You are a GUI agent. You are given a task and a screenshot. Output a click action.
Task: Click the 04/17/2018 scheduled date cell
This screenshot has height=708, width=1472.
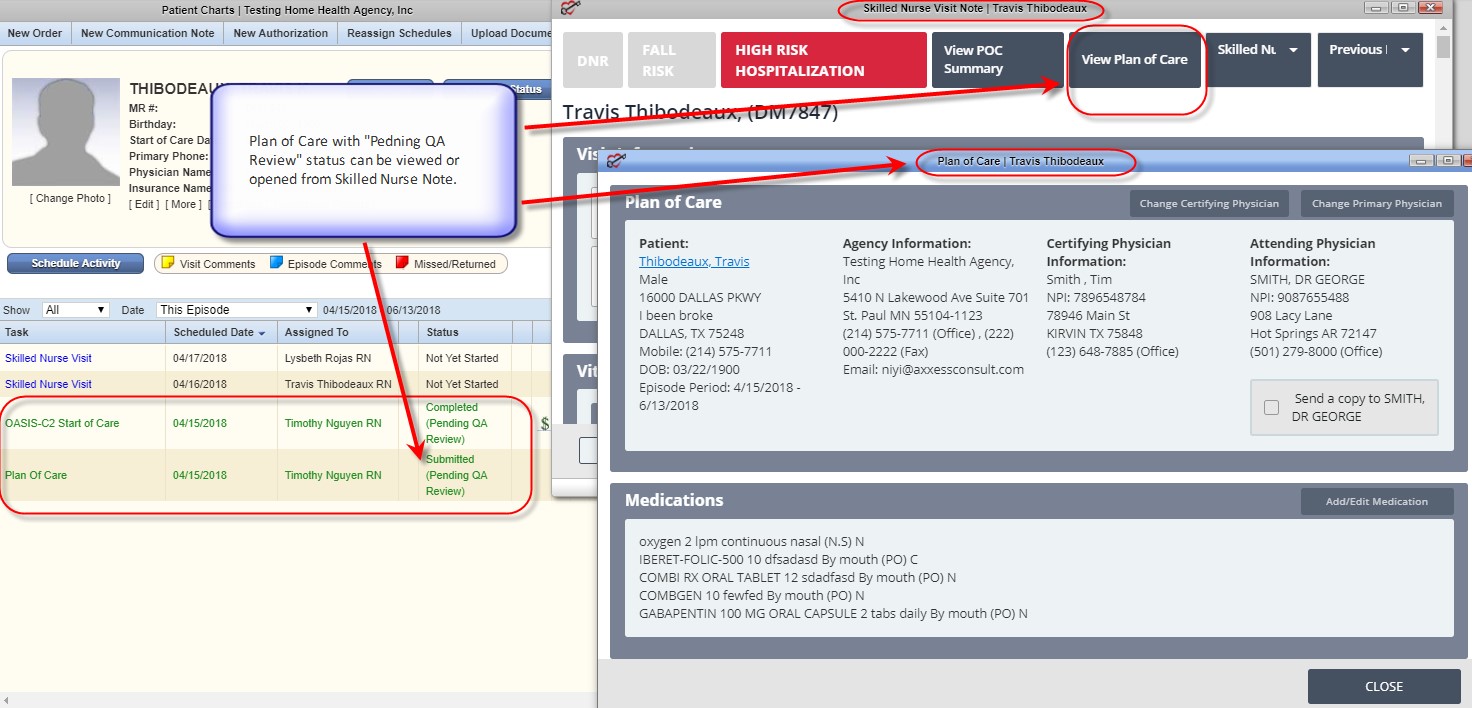point(199,358)
